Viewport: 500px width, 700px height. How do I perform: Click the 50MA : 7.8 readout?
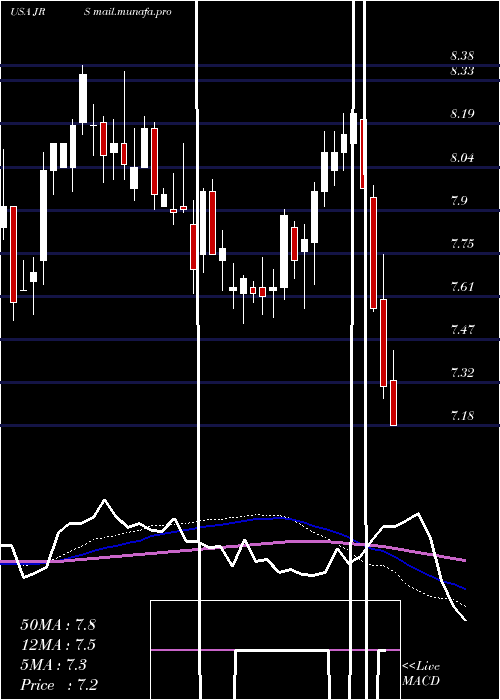point(58,625)
